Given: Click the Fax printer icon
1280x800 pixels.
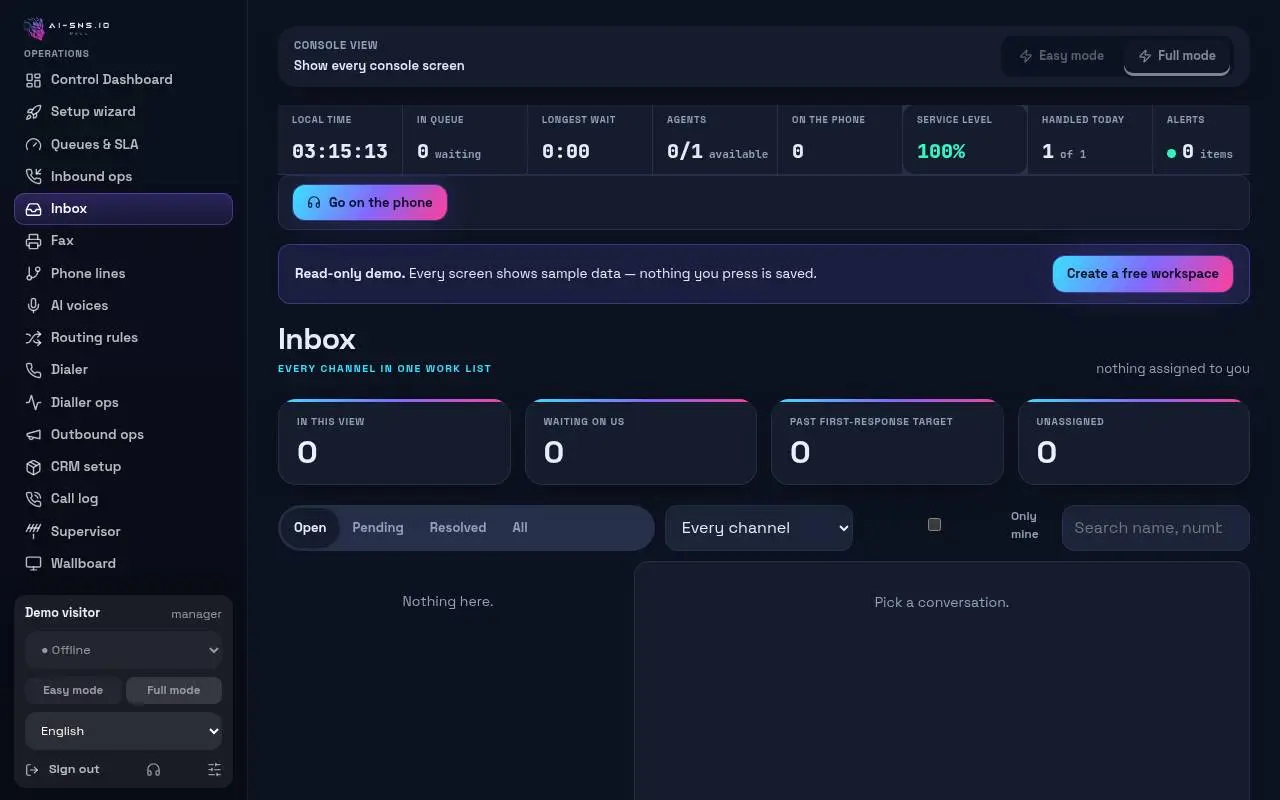Looking at the screenshot, I should (33, 241).
